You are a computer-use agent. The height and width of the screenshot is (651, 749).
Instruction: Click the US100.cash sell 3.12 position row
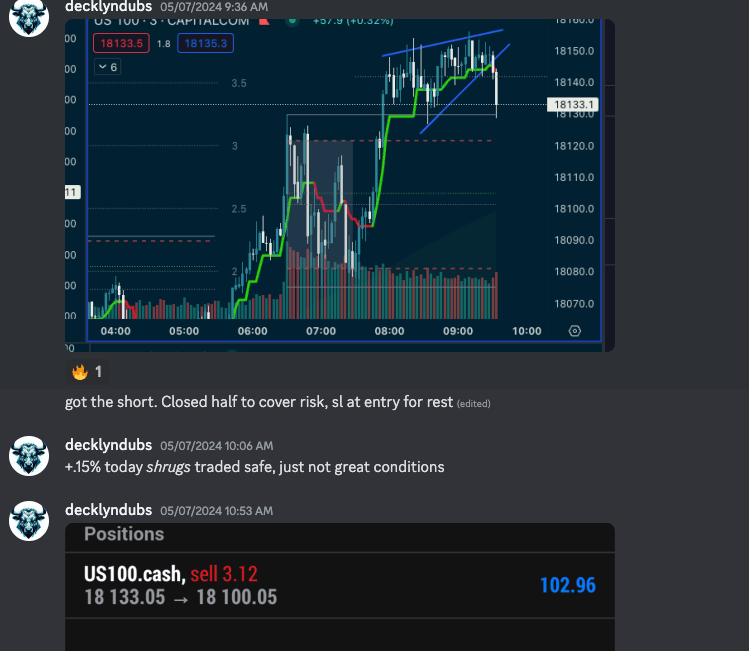340,586
